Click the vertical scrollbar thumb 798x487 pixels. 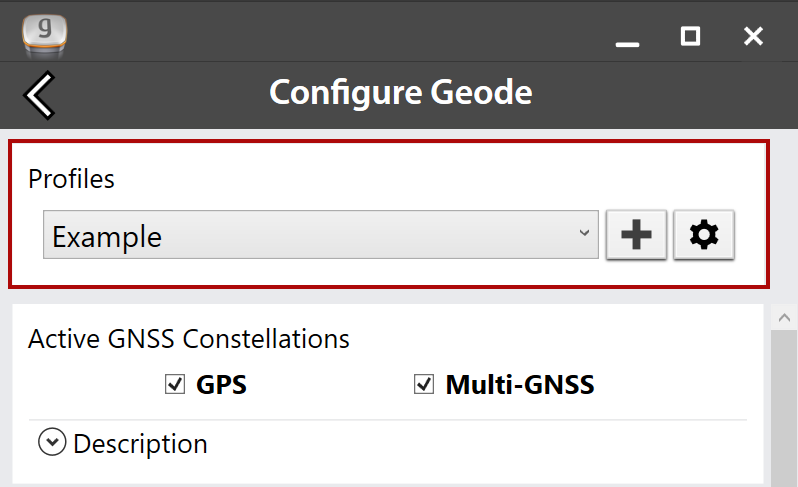[x=784, y=410]
